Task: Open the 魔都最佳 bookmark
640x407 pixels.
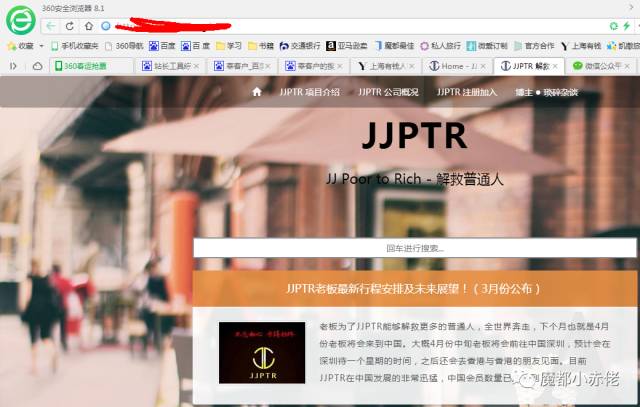Action: coord(394,46)
